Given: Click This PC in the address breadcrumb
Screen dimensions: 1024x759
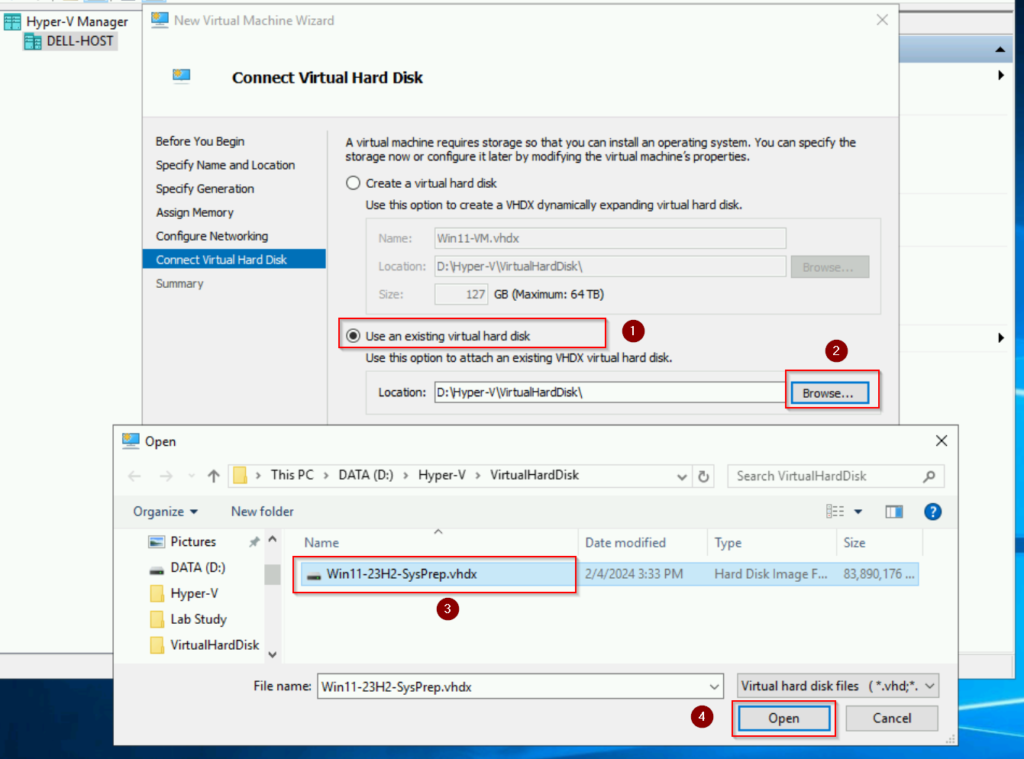Looking at the screenshot, I should click(x=292, y=475).
